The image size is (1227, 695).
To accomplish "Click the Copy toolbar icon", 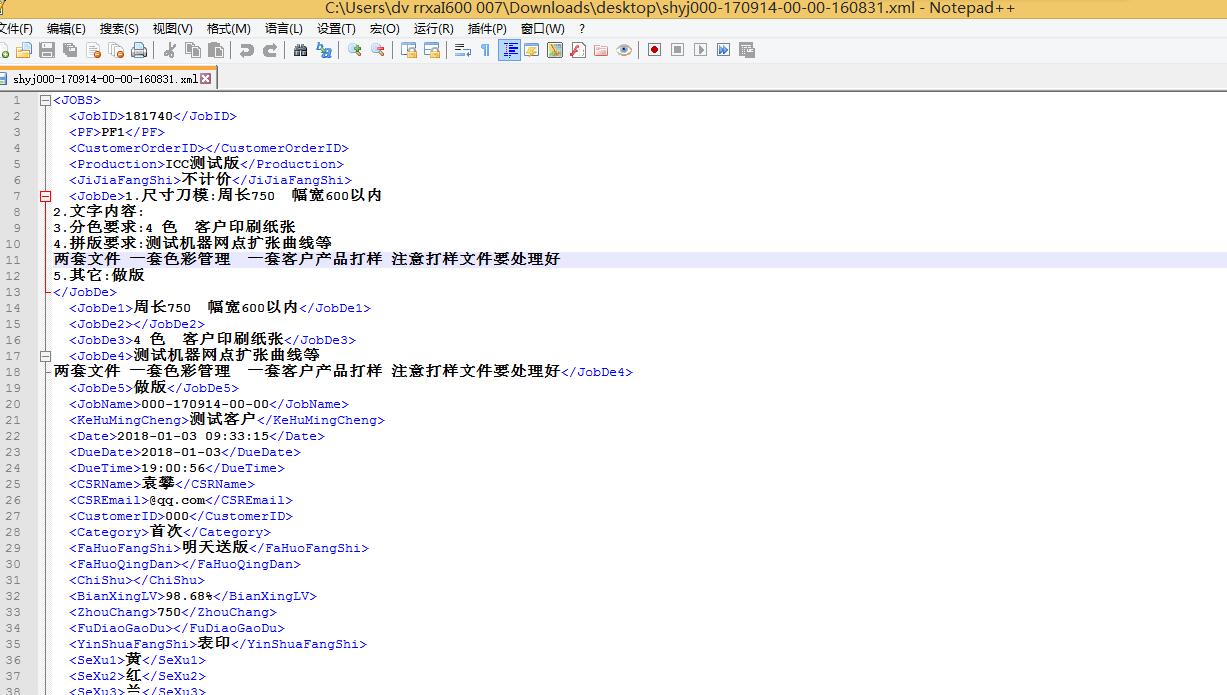I will (193, 50).
